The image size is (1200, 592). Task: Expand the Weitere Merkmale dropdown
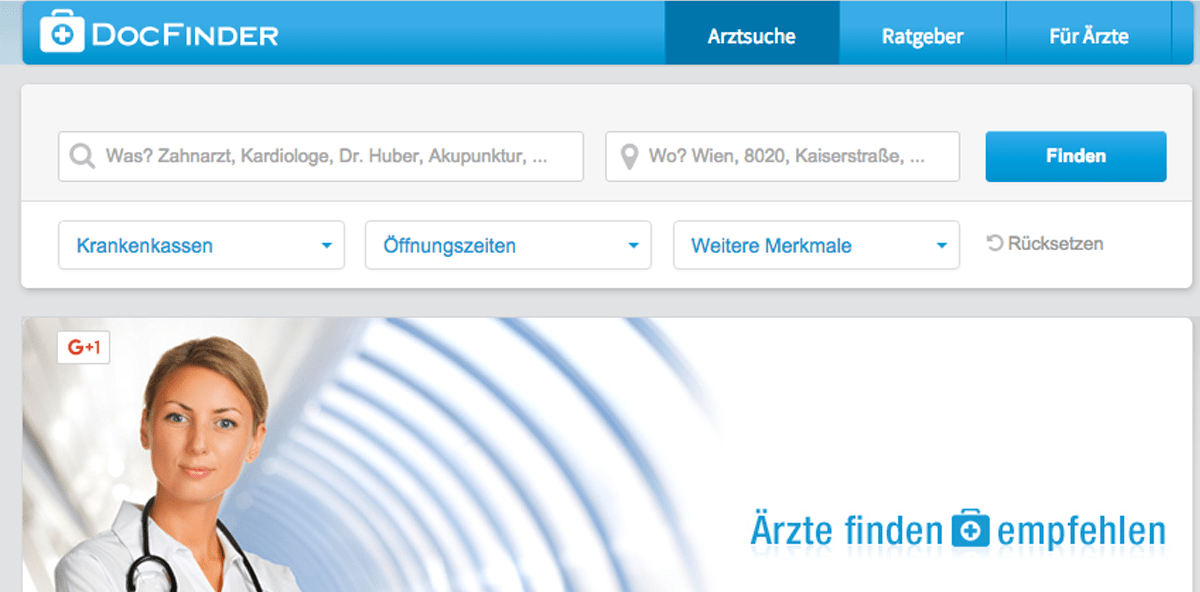(816, 245)
